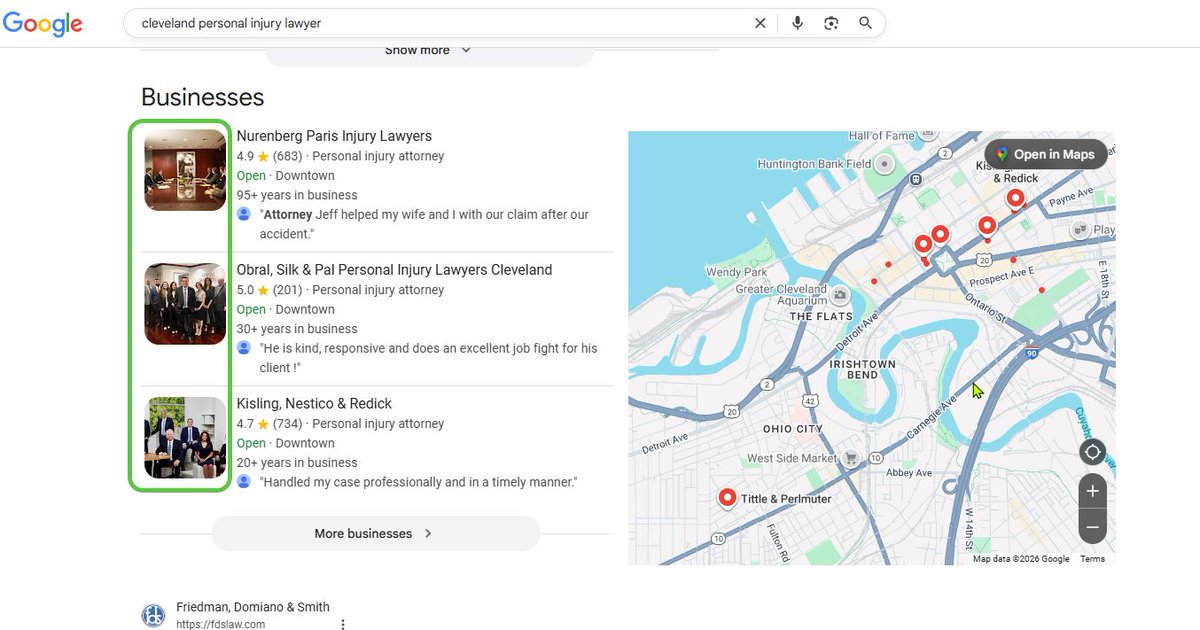Click the magnifier search icon
1200x630 pixels.
[x=865, y=23]
